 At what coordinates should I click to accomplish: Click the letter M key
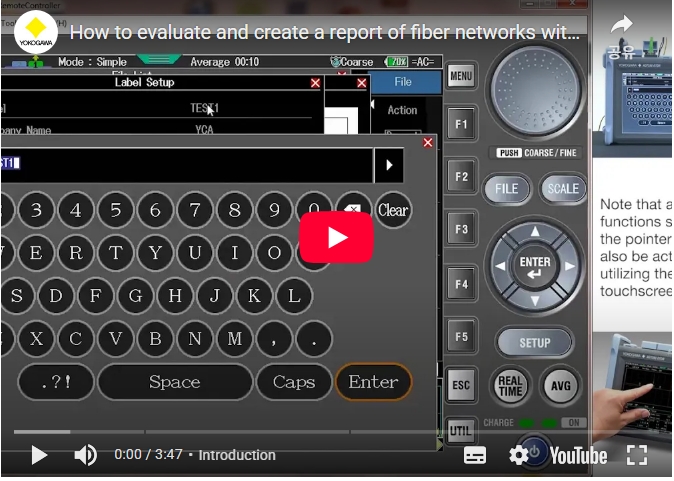coord(234,339)
